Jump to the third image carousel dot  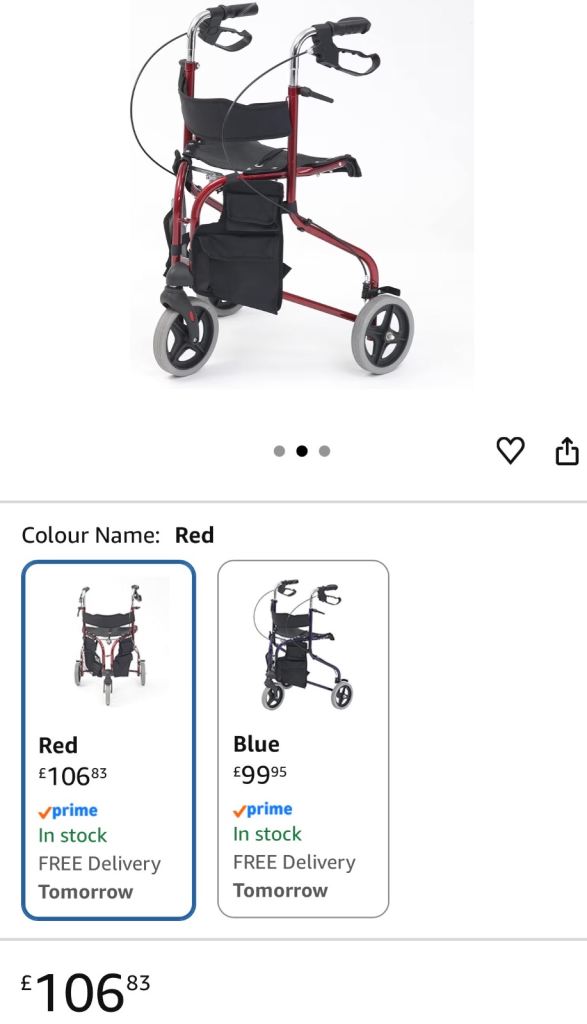coord(325,451)
